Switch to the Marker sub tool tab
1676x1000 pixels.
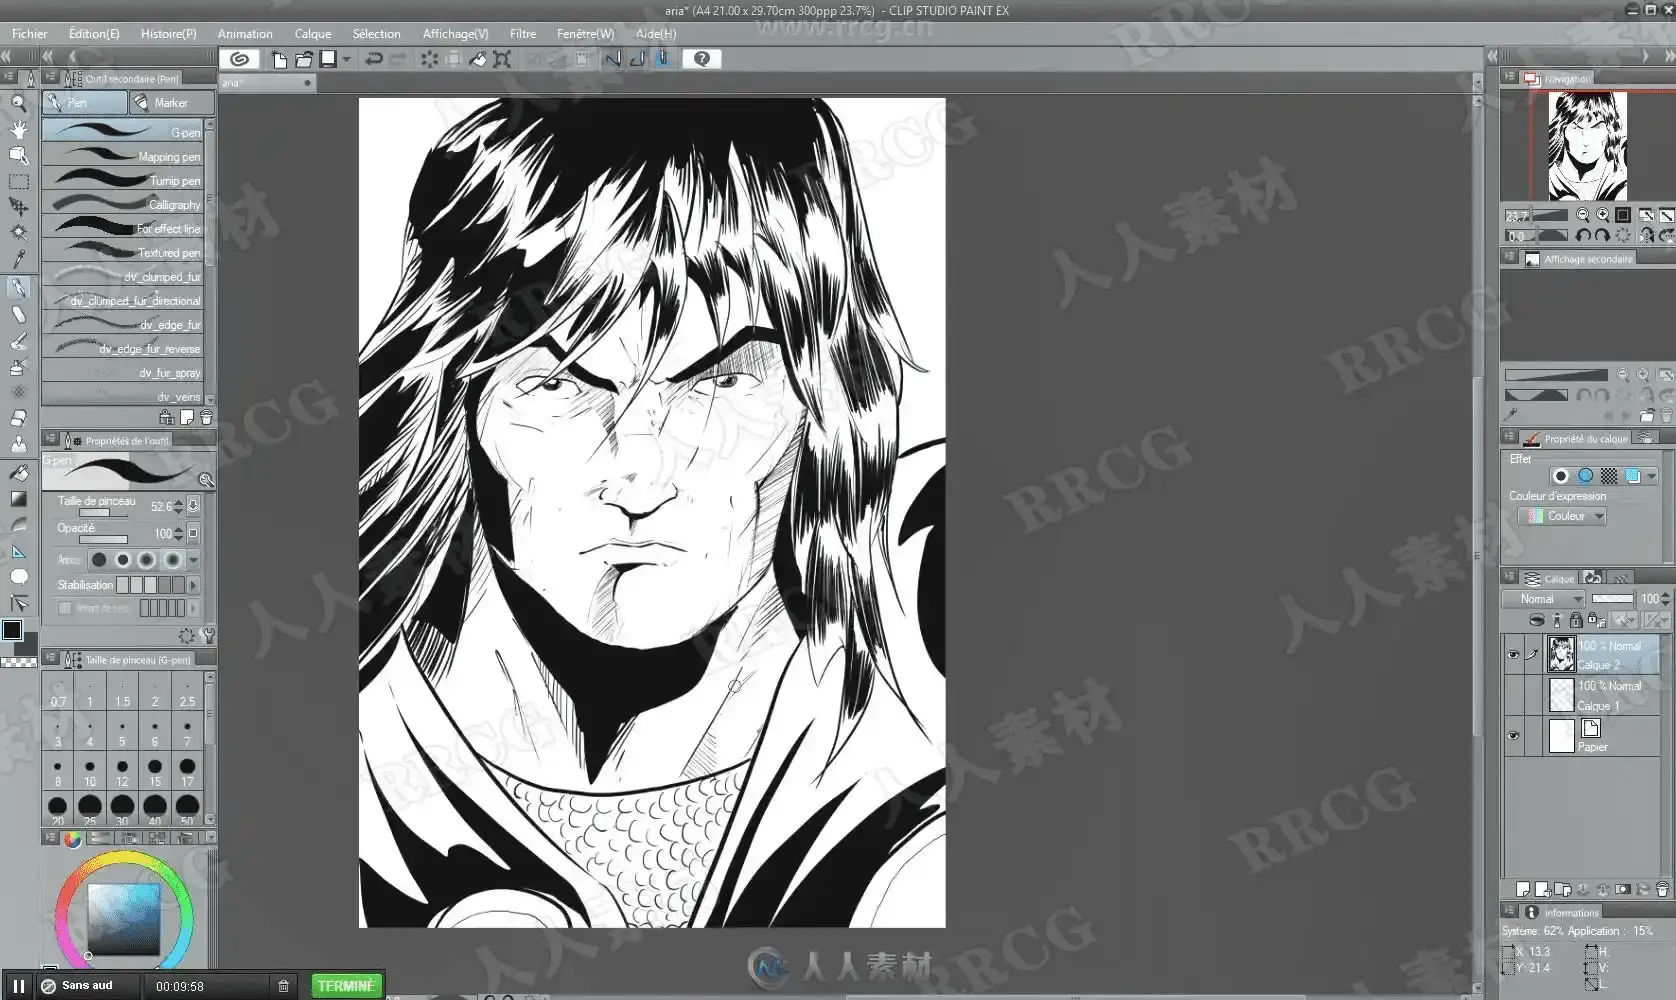click(172, 102)
